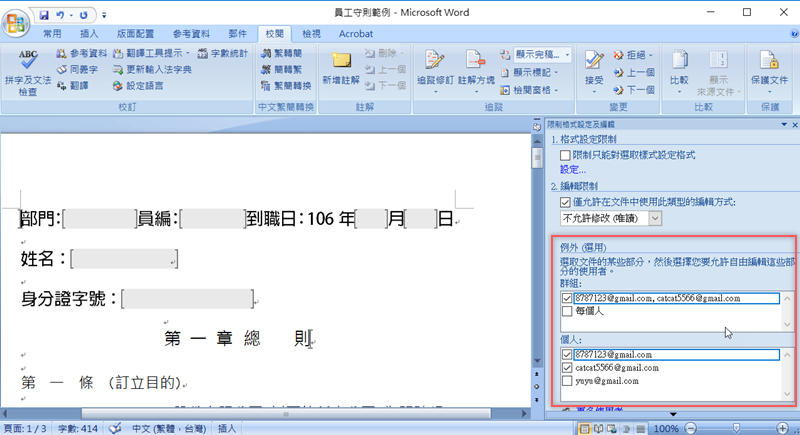Tick the yuyu@gmail.com user checkbox
Viewport: 800px width, 435px height.
click(568, 381)
